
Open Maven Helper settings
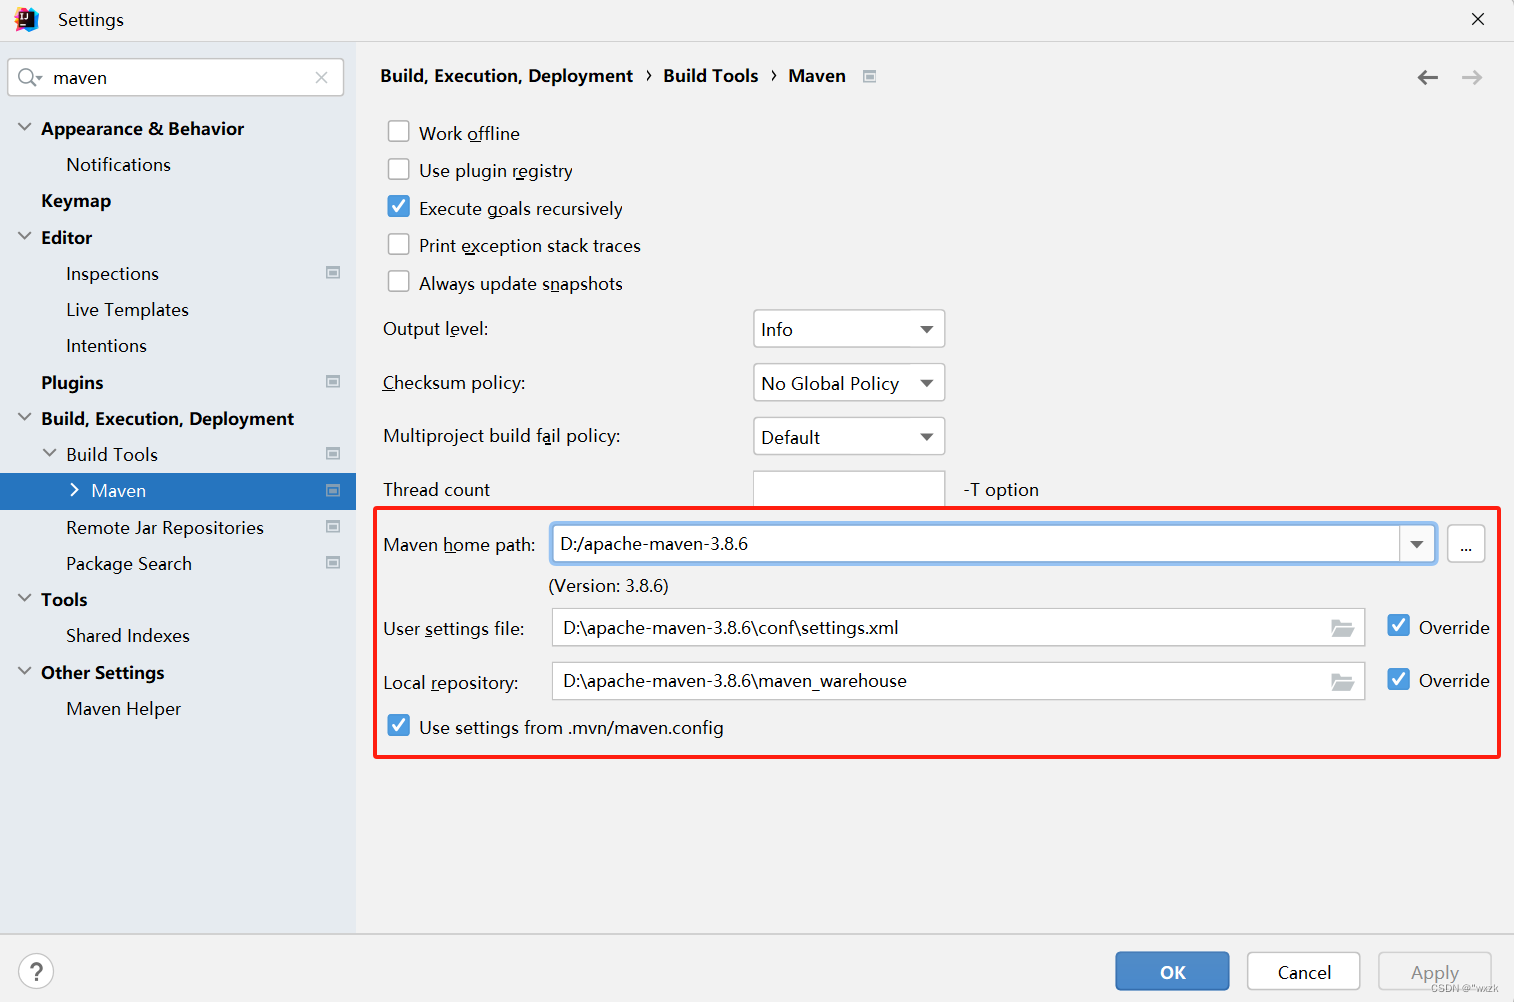click(x=123, y=709)
